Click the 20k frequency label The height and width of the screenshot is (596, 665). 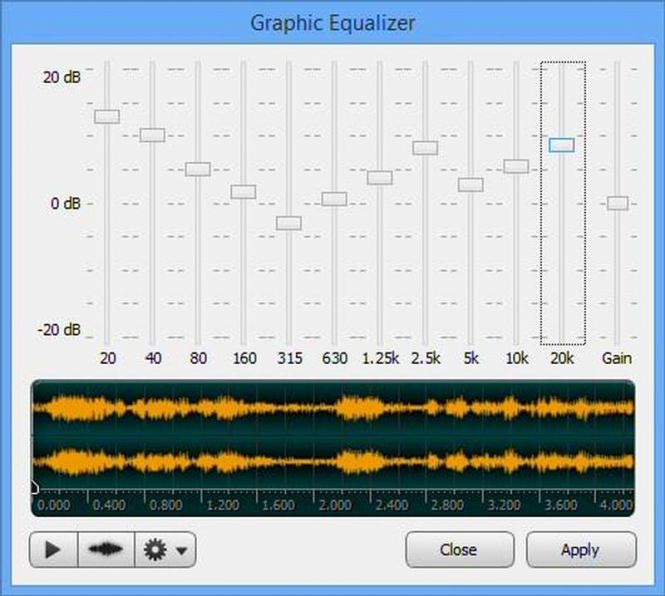[x=562, y=358]
